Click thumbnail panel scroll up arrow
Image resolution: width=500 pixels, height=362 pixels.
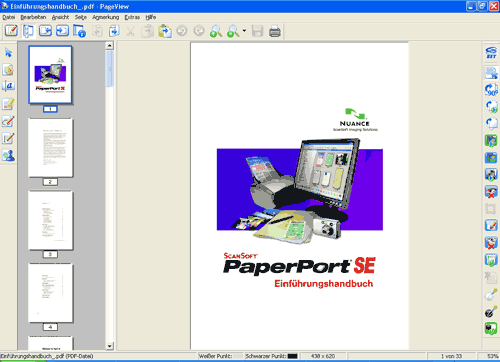[x=110, y=45]
